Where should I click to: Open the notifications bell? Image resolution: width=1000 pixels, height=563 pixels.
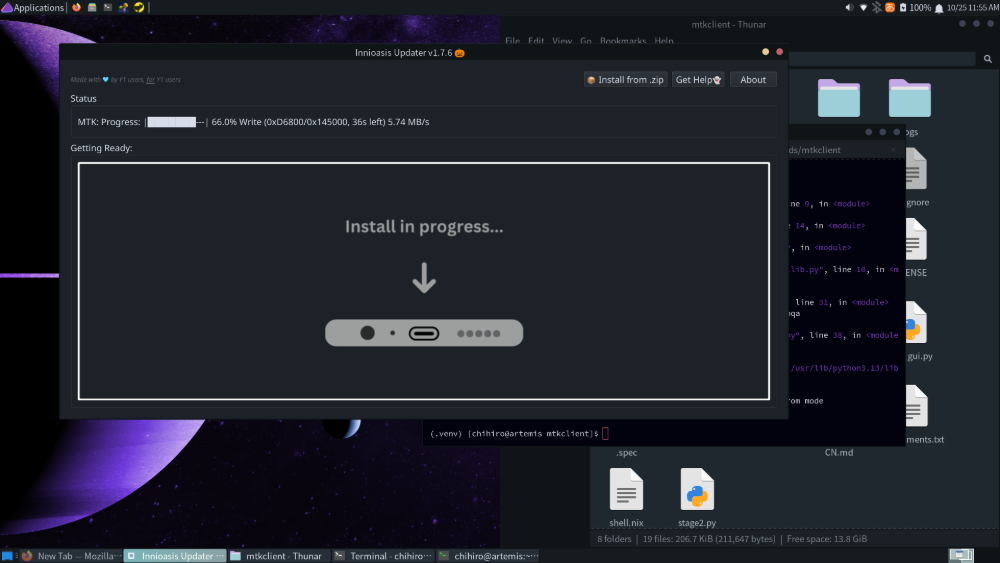[940, 7]
